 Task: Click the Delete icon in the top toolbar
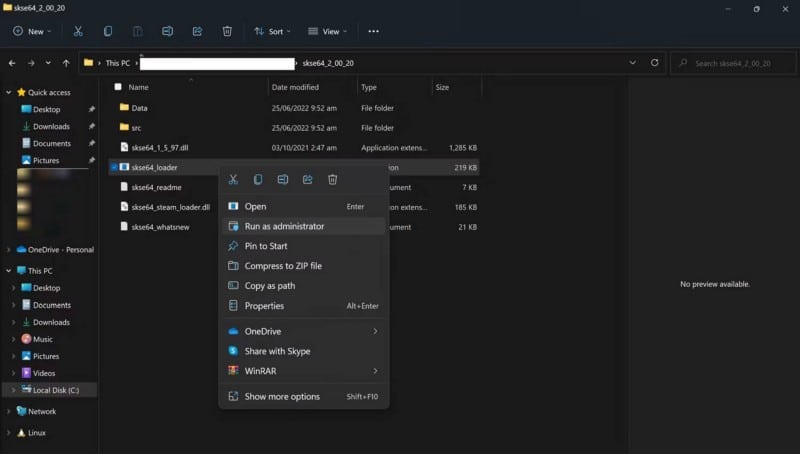click(227, 31)
